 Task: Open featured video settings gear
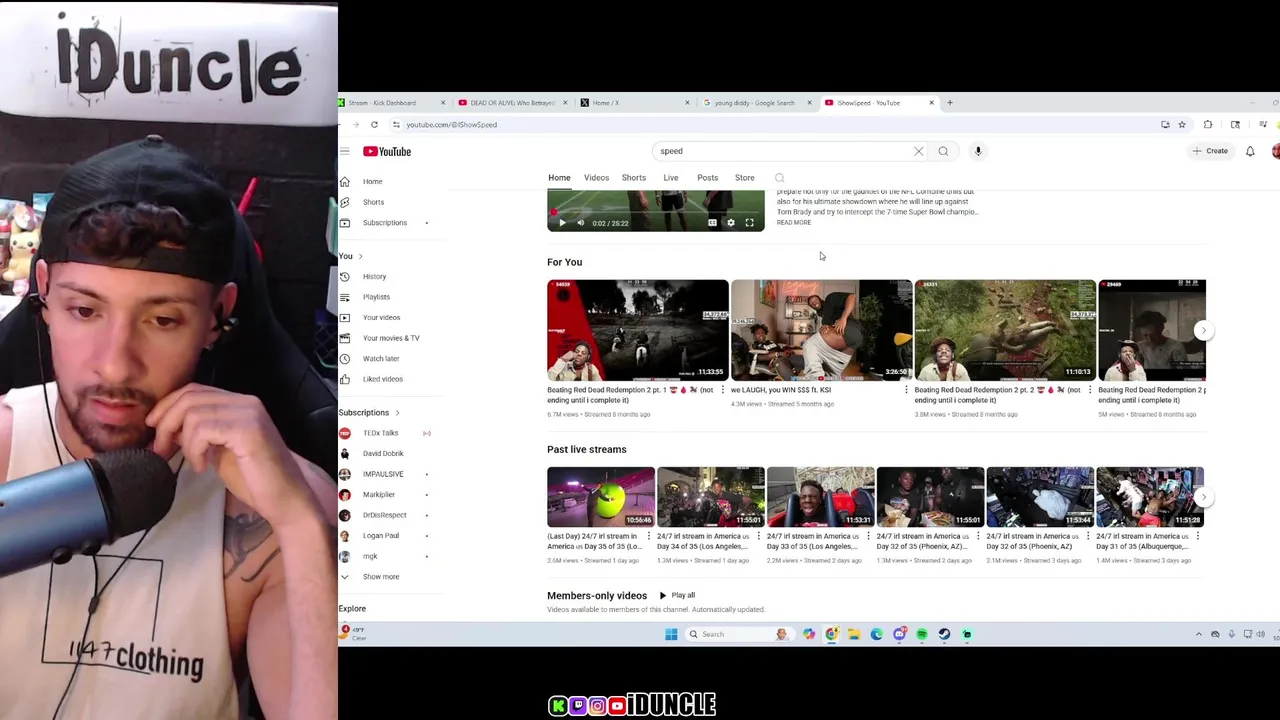click(x=731, y=223)
